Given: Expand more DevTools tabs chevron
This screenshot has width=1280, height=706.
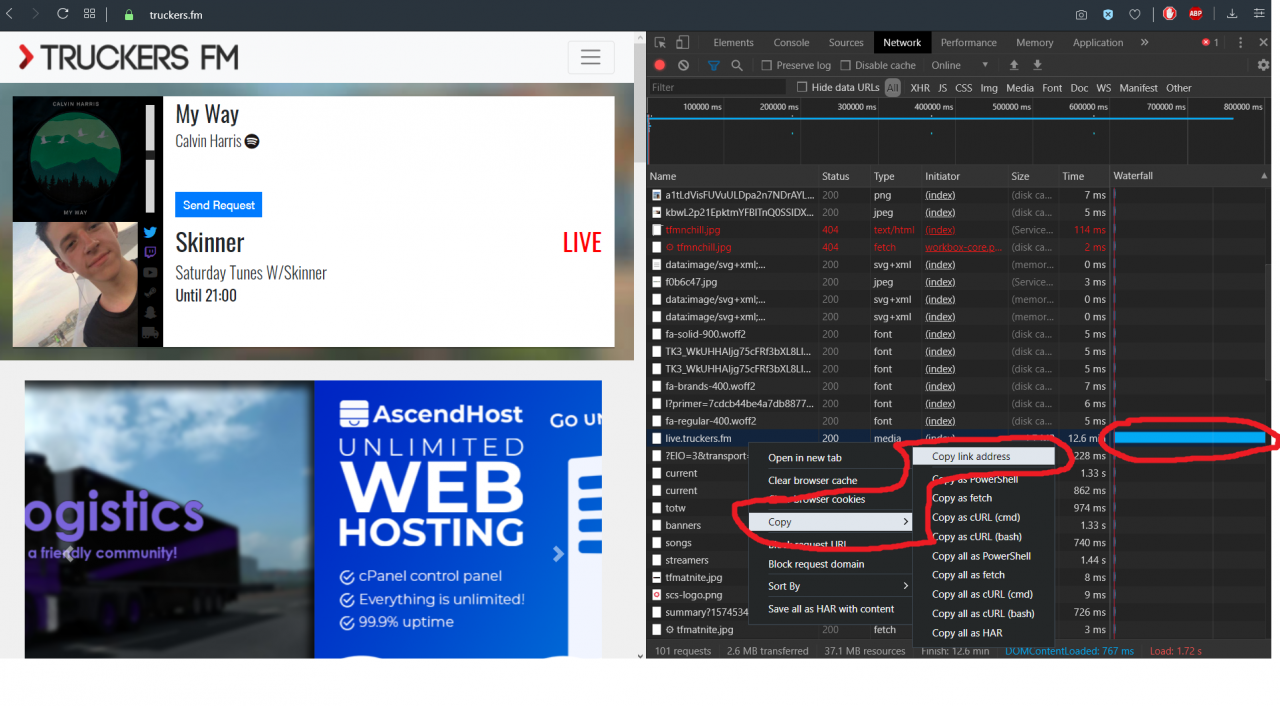Looking at the screenshot, I should tap(1144, 43).
